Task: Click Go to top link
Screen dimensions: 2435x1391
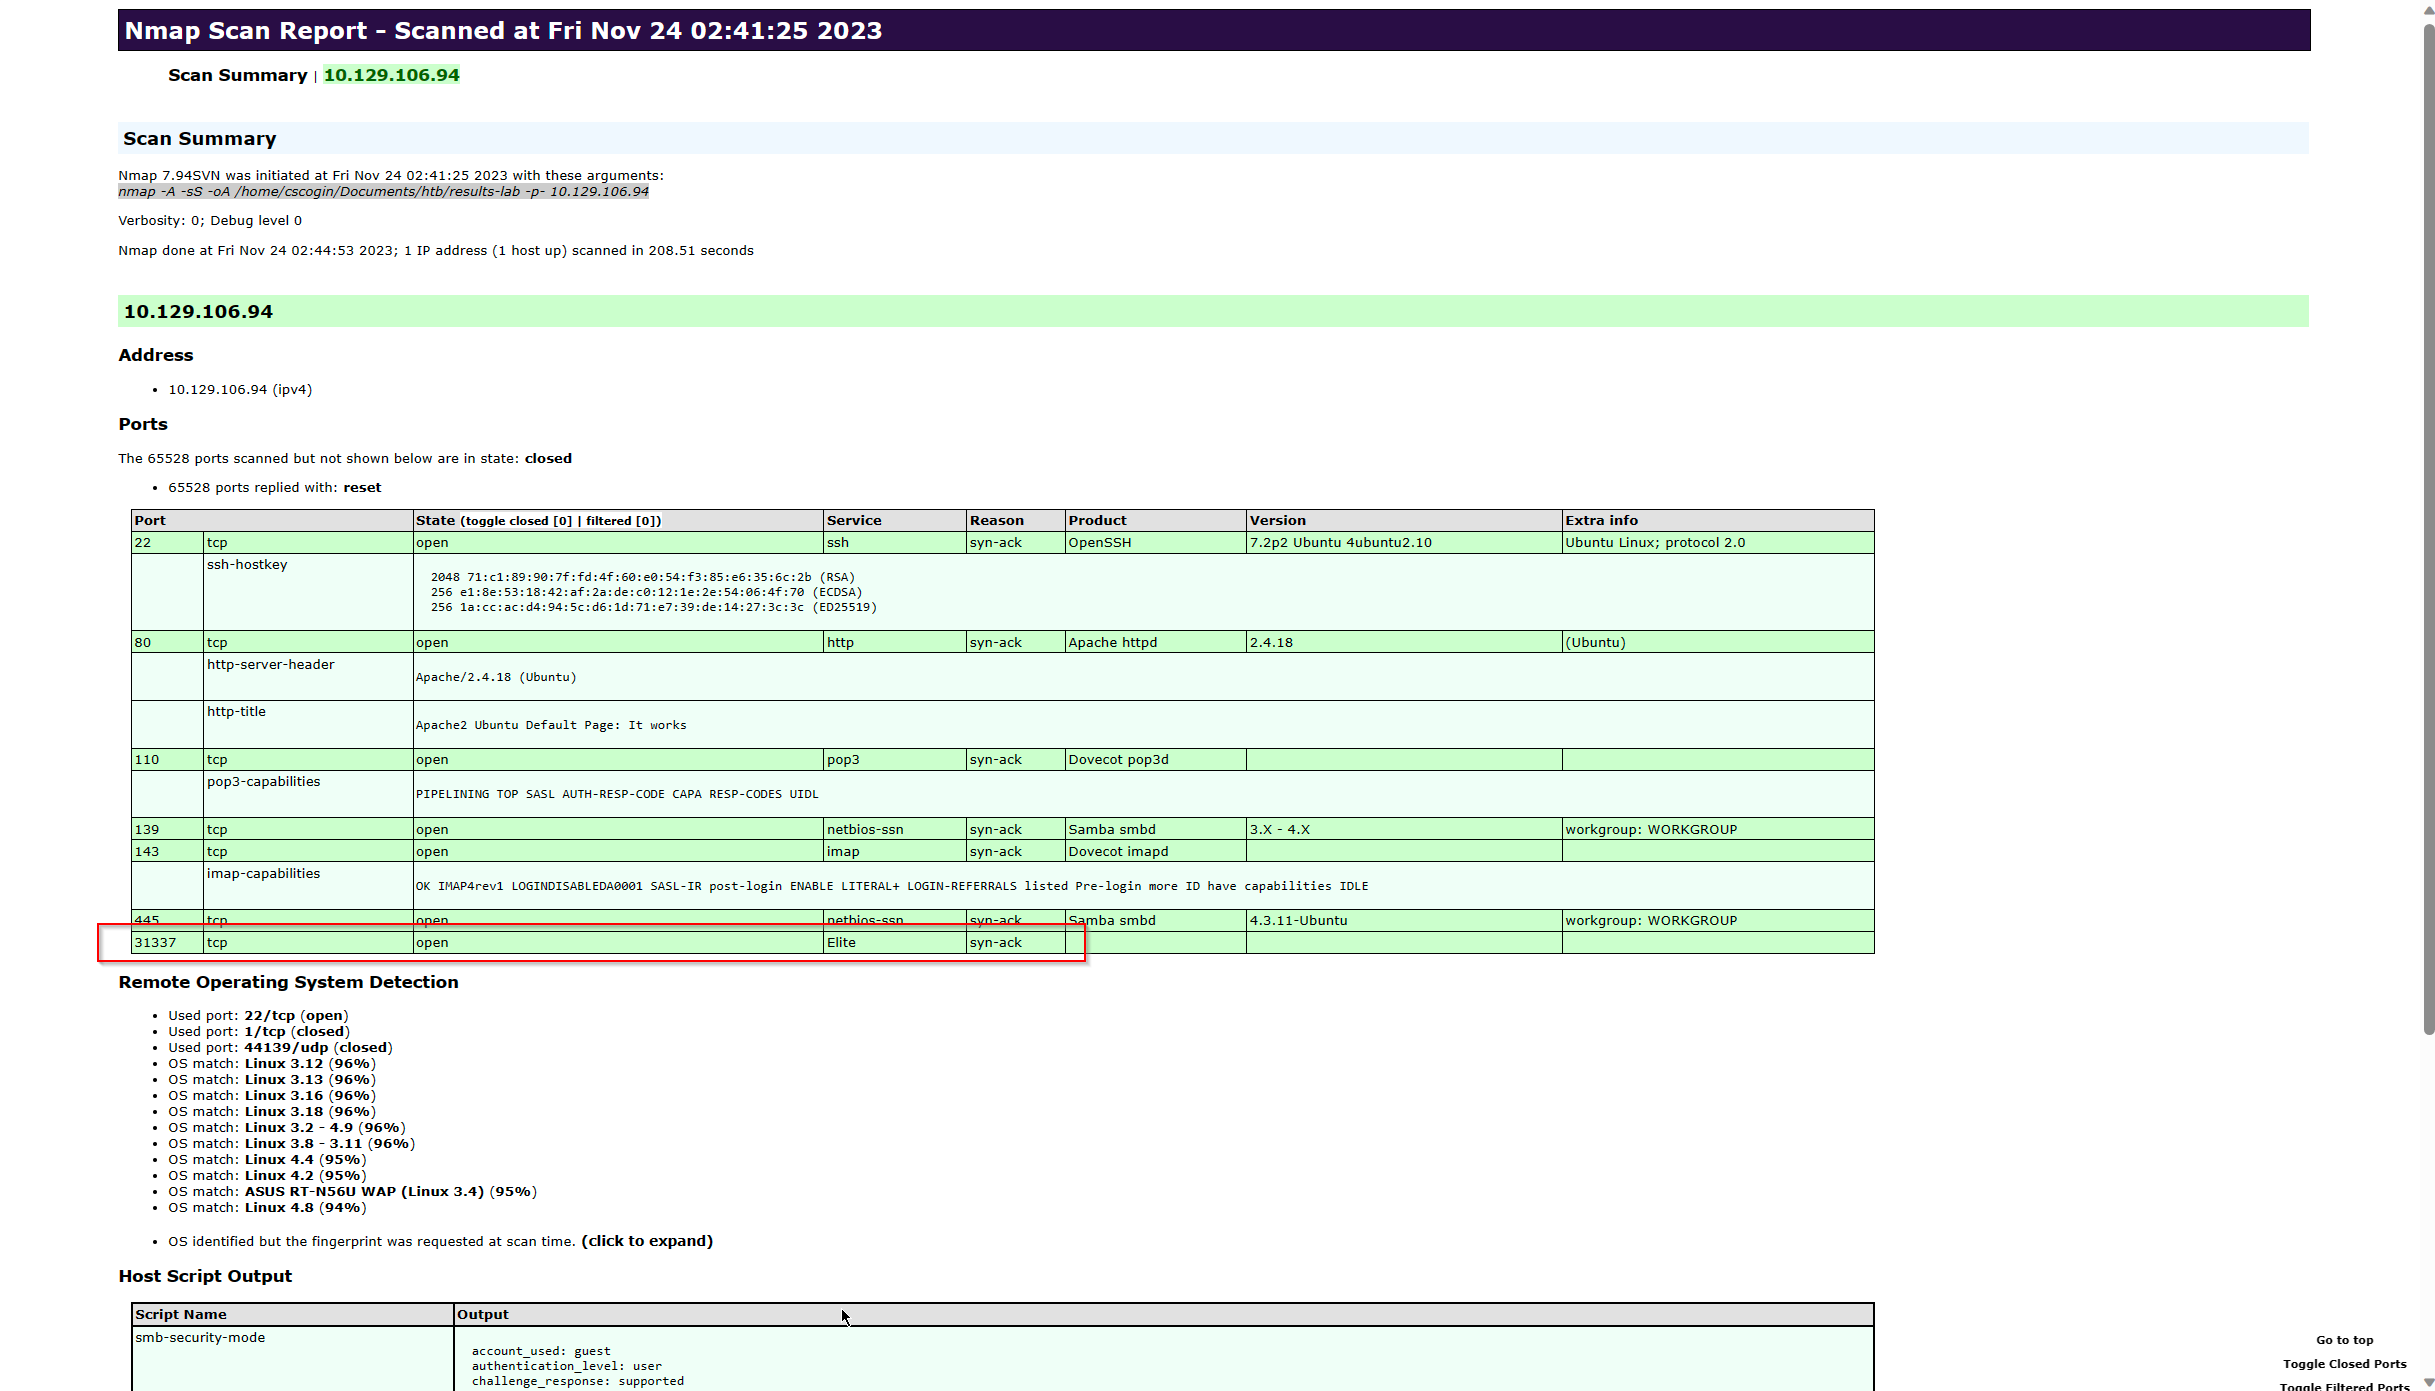Action: point(2344,1340)
